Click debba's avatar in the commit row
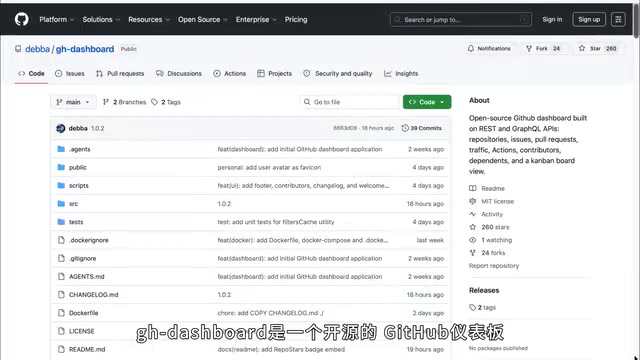Viewport: 640px width, 360px height. click(61, 128)
